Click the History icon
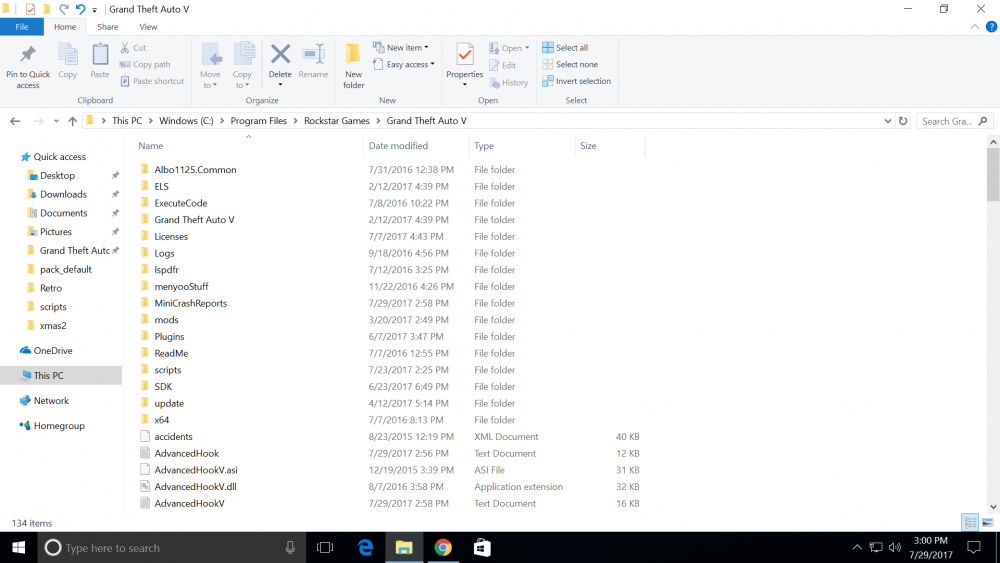The height and width of the screenshot is (563, 1000). point(494,82)
